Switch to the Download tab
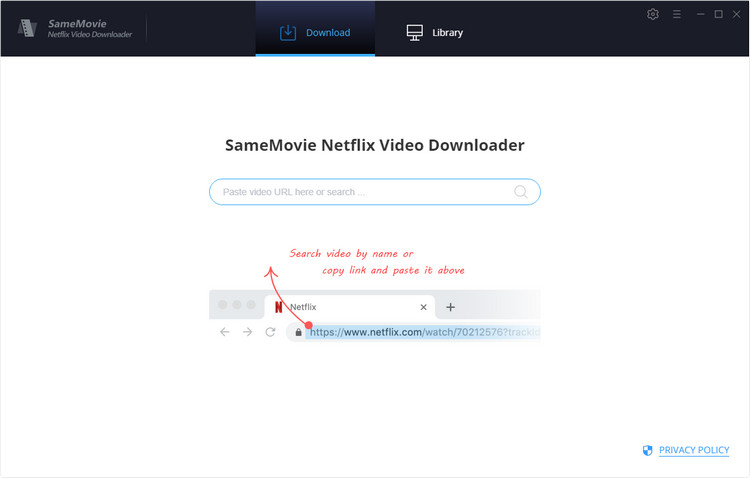 tap(315, 29)
